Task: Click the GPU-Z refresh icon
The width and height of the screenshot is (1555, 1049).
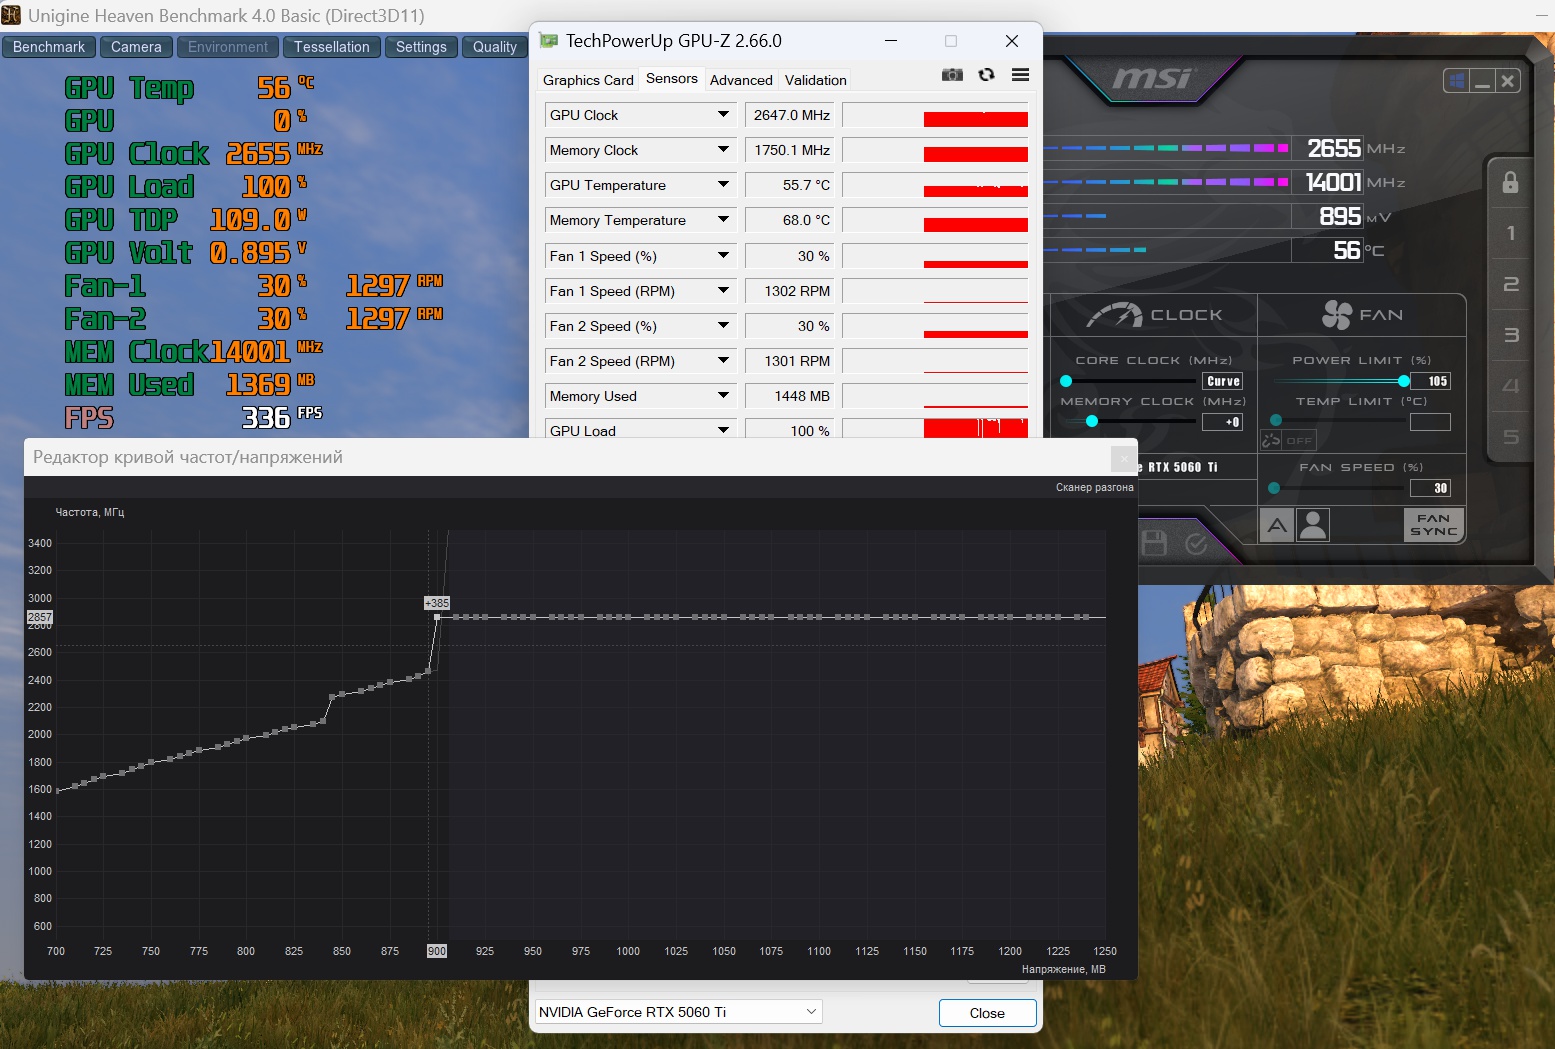Action: [986, 75]
